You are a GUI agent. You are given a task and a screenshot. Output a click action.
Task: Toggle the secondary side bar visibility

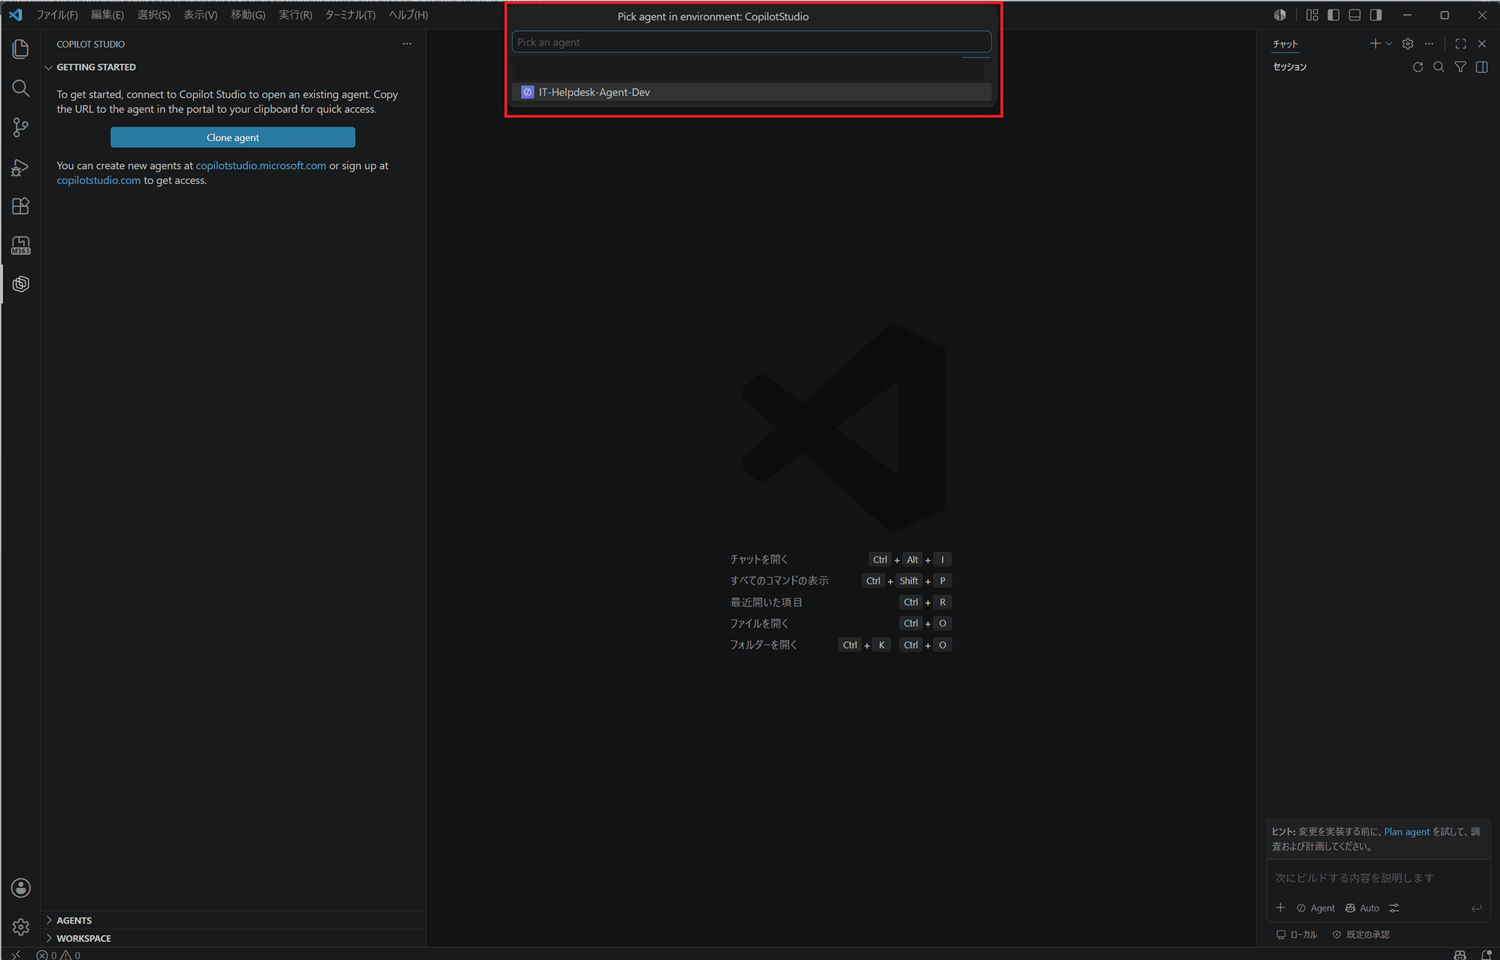[1376, 15]
